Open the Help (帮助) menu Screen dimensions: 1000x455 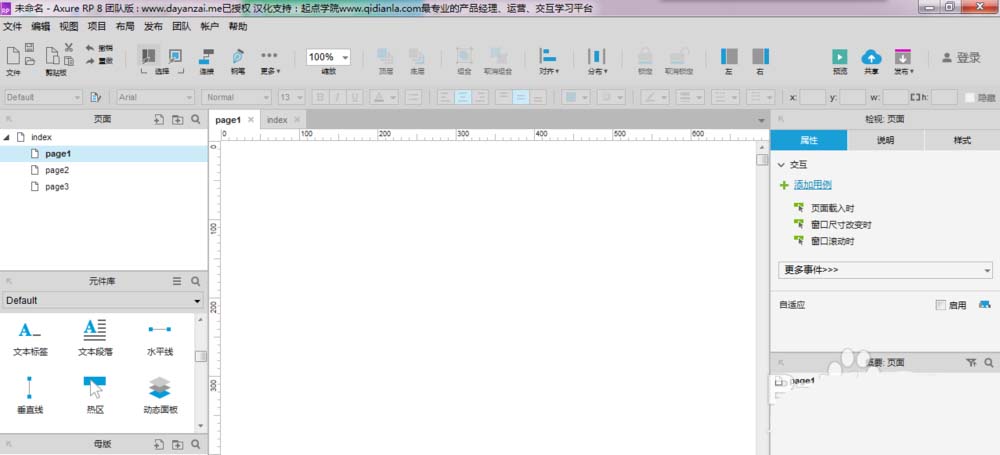pyautogui.click(x=238, y=27)
